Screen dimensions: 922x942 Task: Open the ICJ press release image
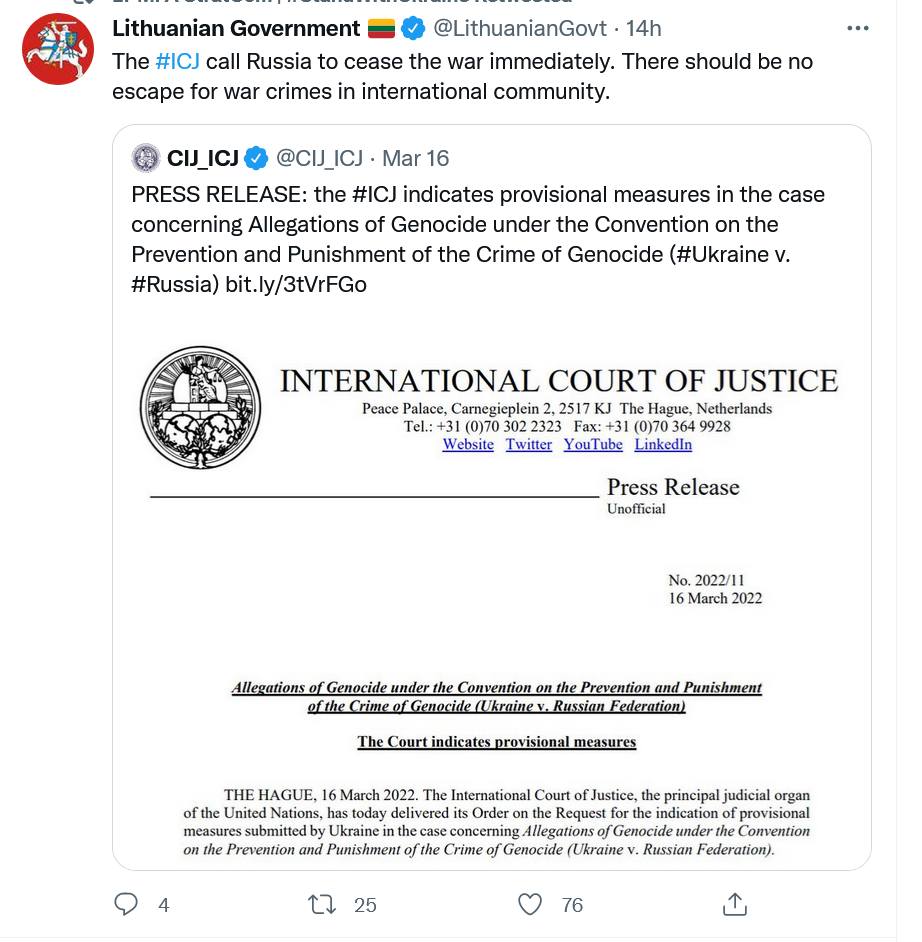tap(492, 590)
